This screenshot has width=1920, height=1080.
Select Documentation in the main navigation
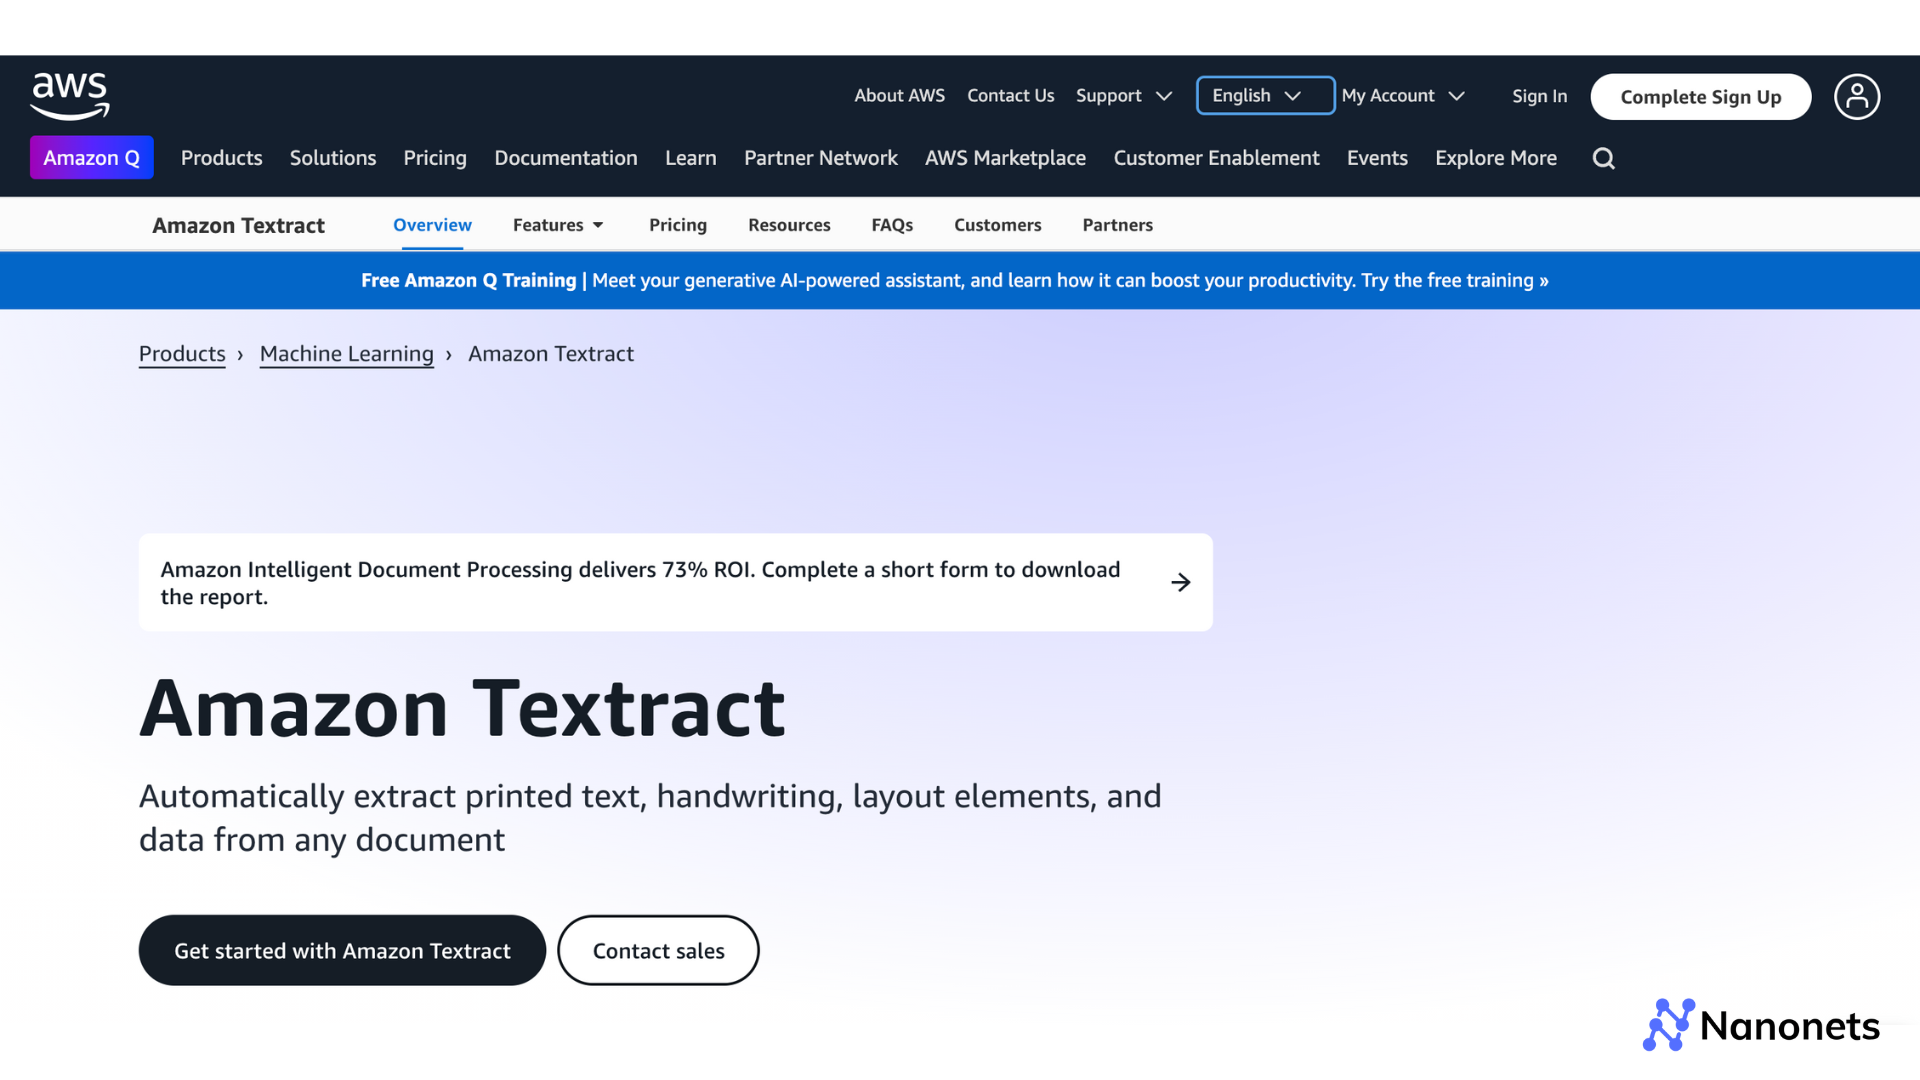566,157
